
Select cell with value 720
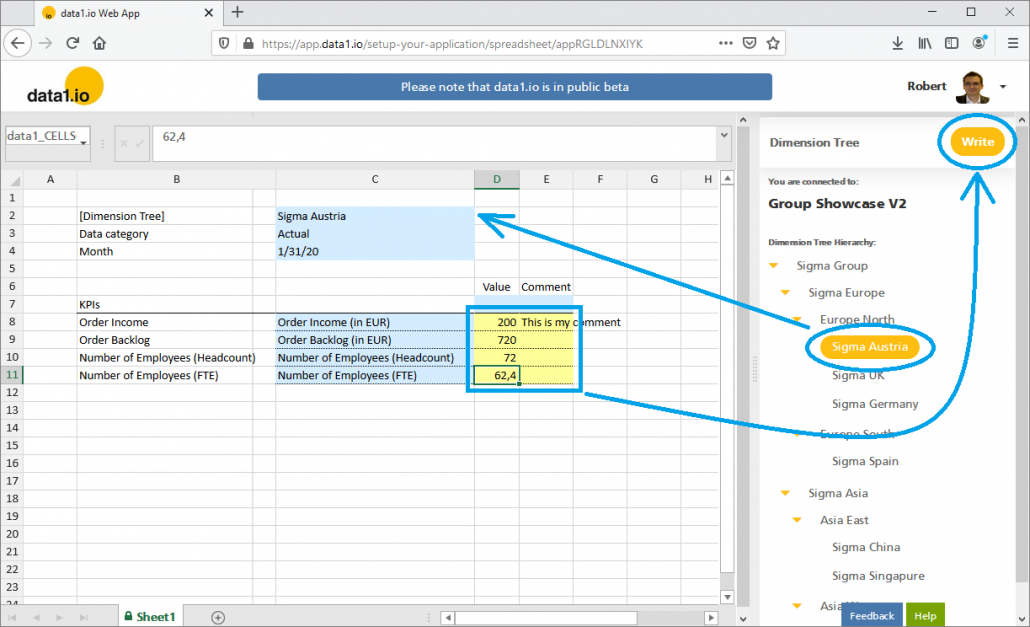coord(497,339)
